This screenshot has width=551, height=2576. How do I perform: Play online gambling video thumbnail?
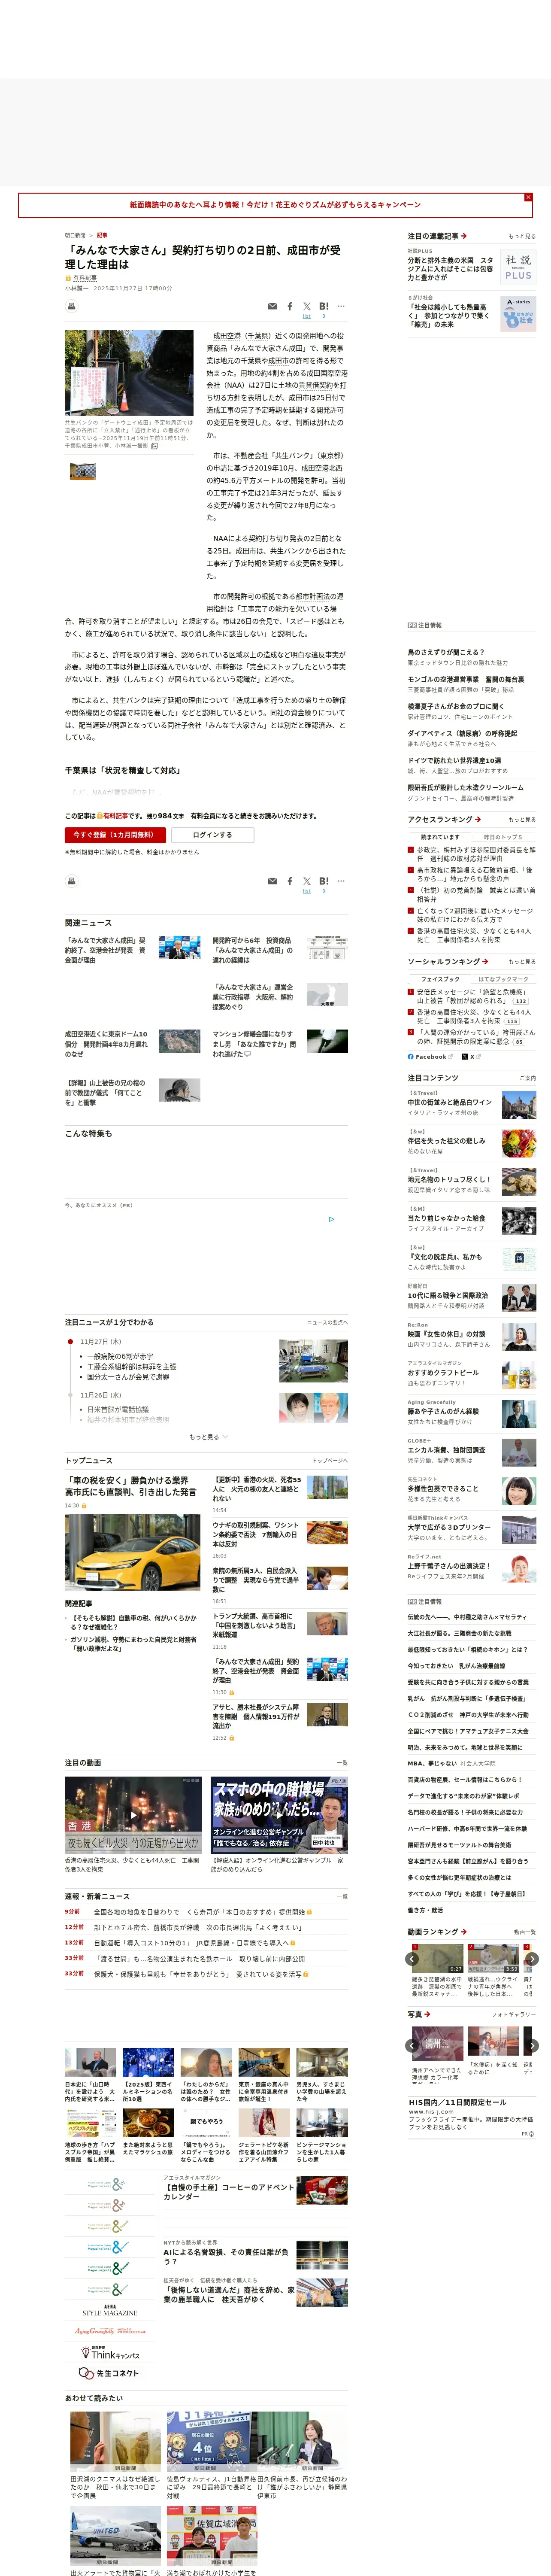pyautogui.click(x=279, y=1814)
